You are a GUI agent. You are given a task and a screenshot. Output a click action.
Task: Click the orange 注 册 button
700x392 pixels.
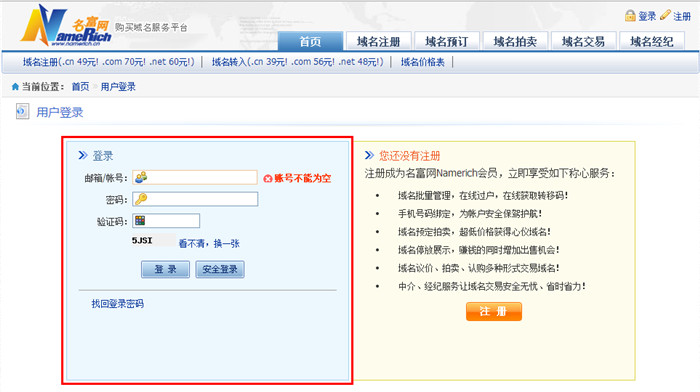click(494, 311)
